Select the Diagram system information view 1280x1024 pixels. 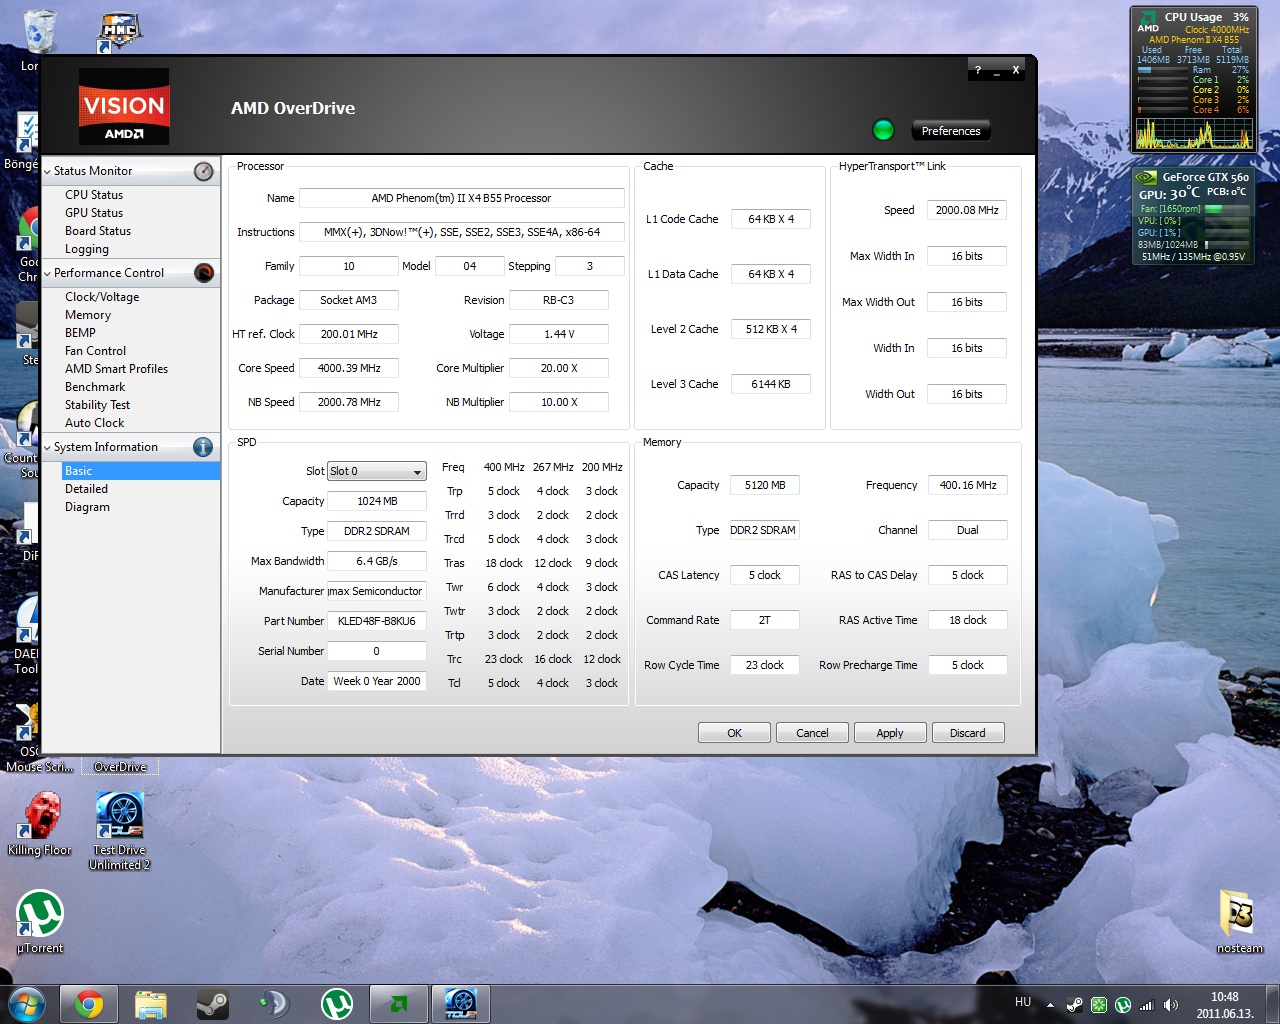tap(87, 507)
